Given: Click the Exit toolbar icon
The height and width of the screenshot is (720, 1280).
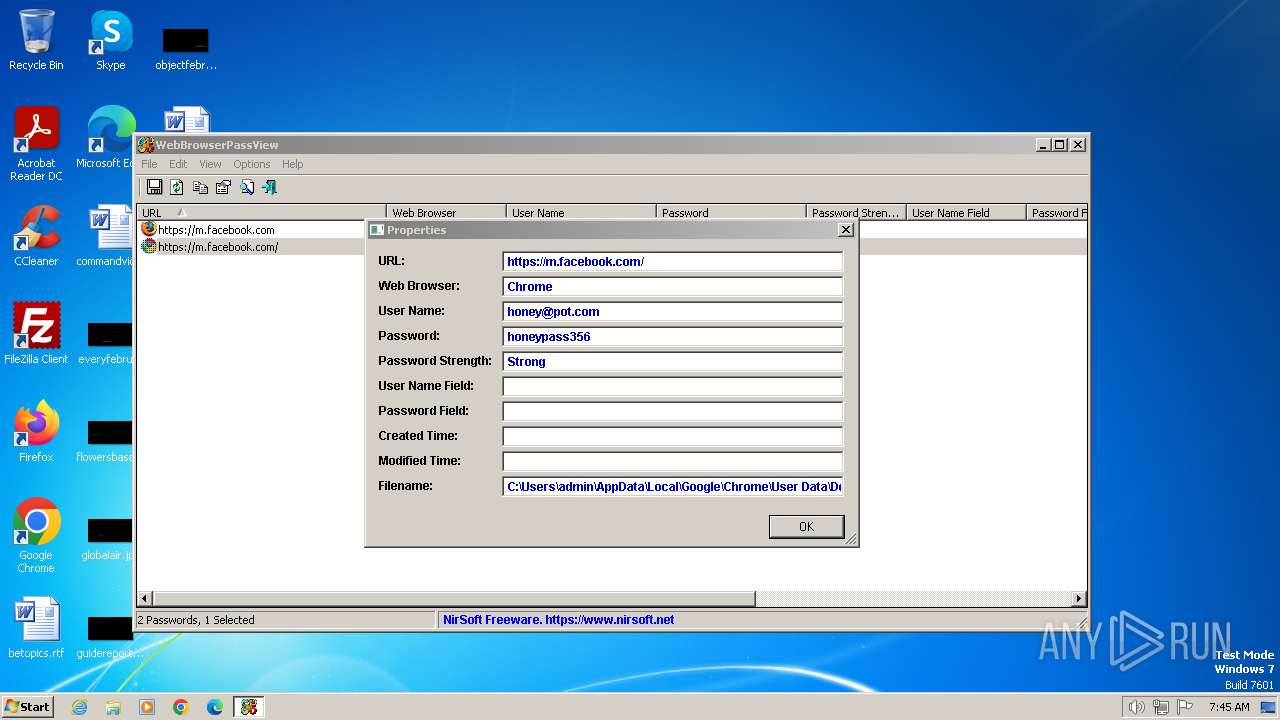Looking at the screenshot, I should 269,187.
